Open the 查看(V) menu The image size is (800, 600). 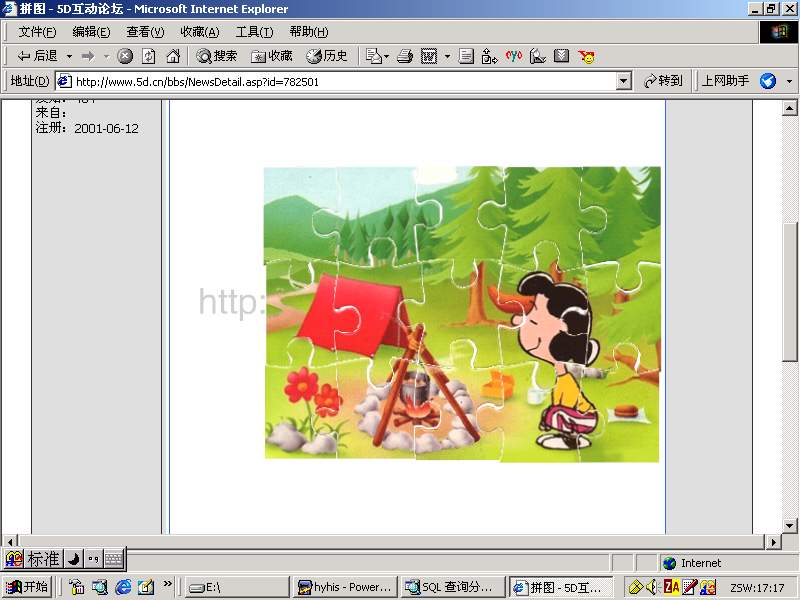tap(145, 32)
